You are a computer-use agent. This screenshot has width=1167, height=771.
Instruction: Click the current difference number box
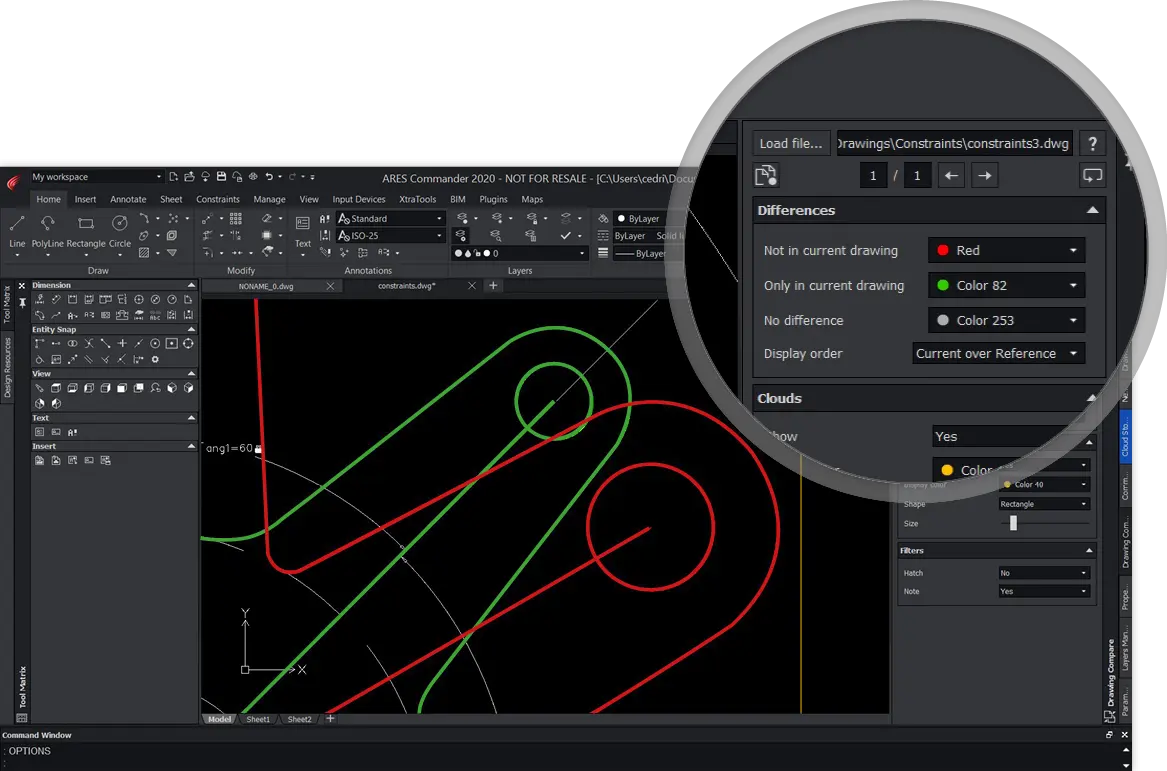click(873, 176)
